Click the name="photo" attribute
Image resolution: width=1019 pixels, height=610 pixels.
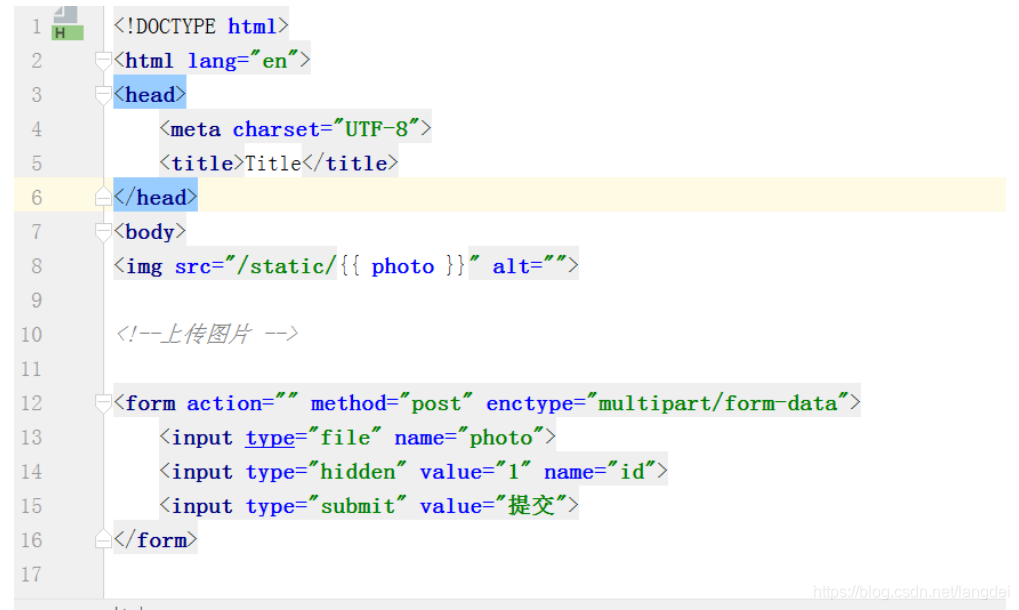tap(469, 438)
